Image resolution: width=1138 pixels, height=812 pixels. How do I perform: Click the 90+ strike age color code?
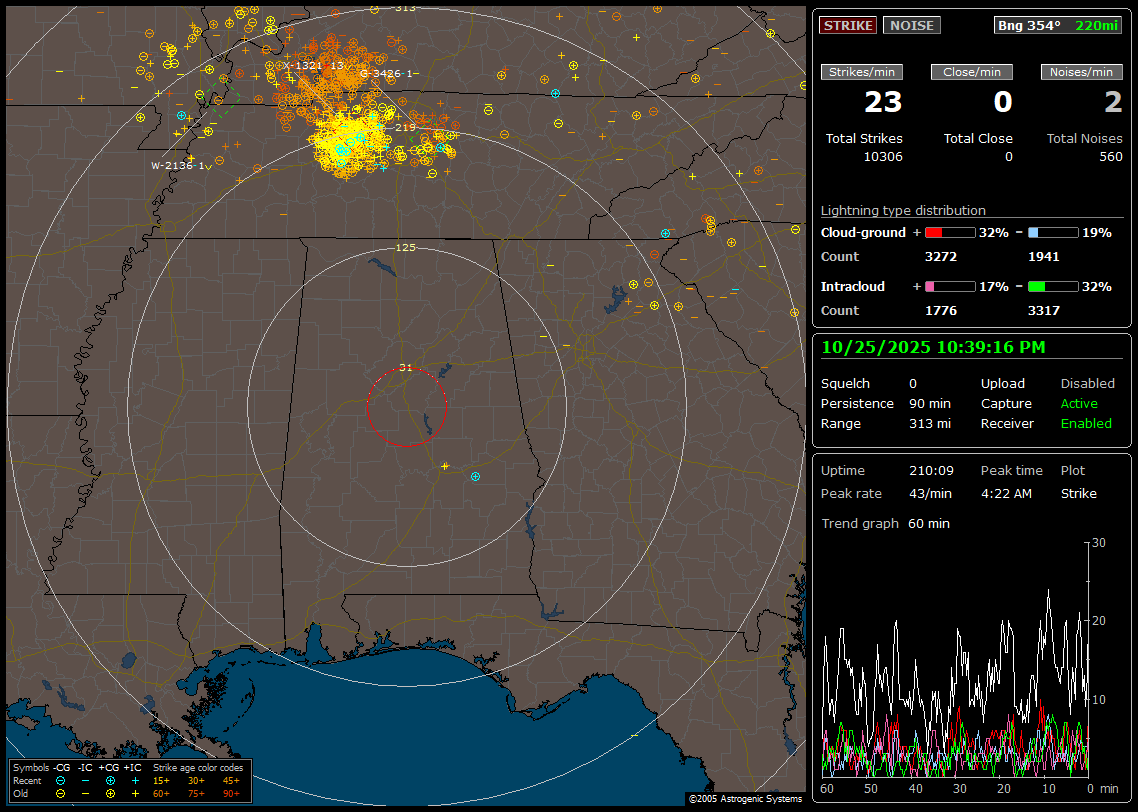tap(231, 793)
